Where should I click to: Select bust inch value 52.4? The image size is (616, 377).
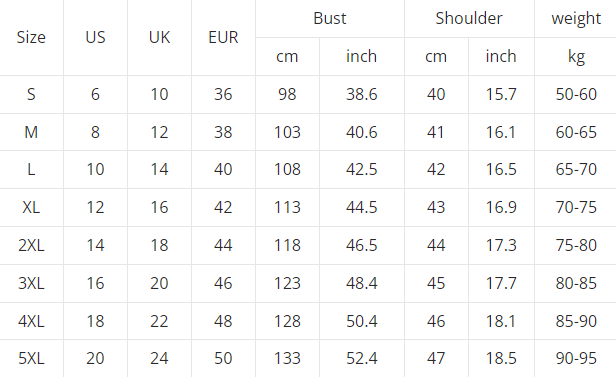(361, 359)
